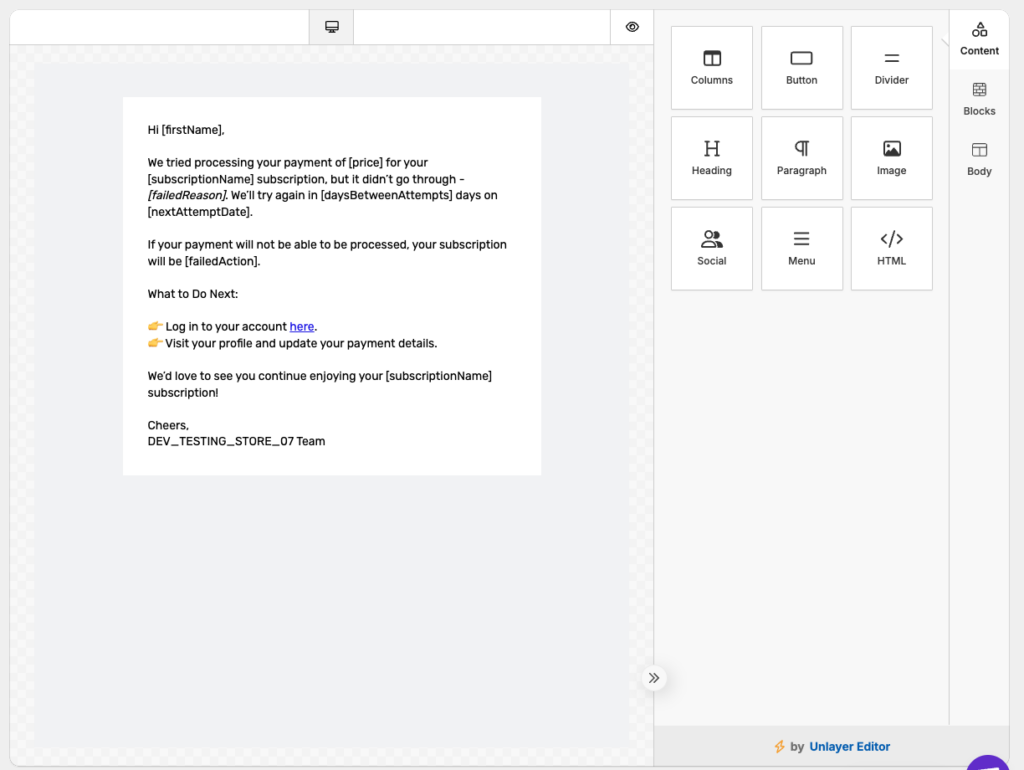Select the Divider content block

[891, 67]
